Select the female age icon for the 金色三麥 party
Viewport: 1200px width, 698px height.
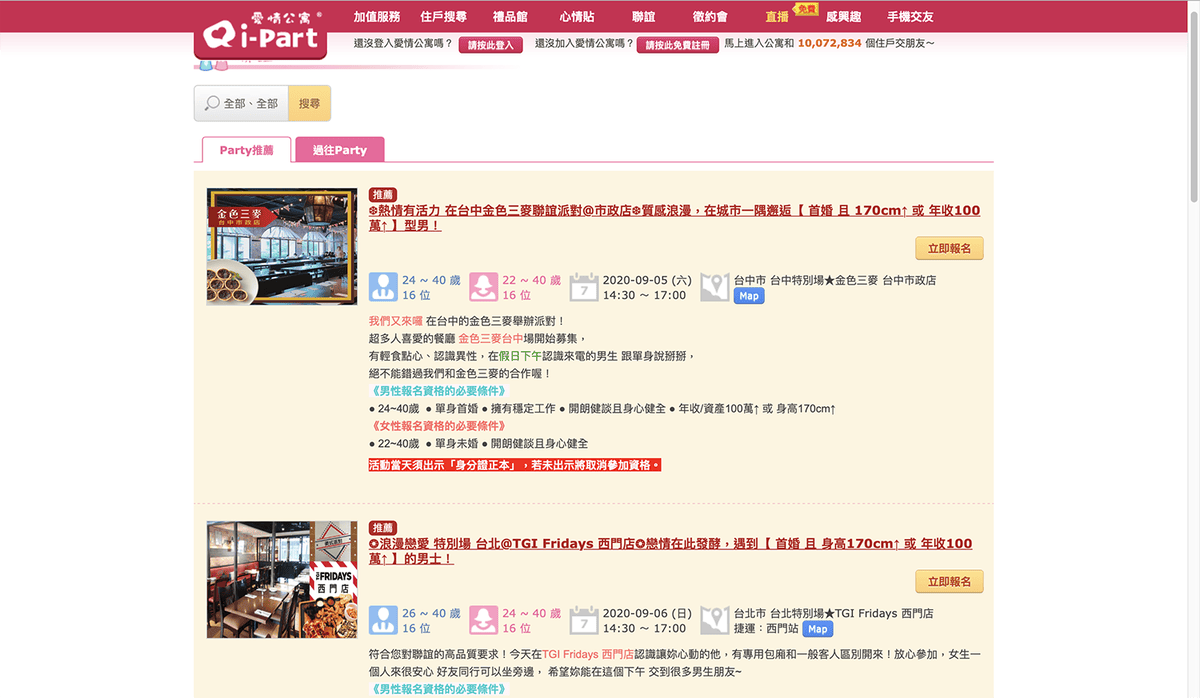pos(483,287)
